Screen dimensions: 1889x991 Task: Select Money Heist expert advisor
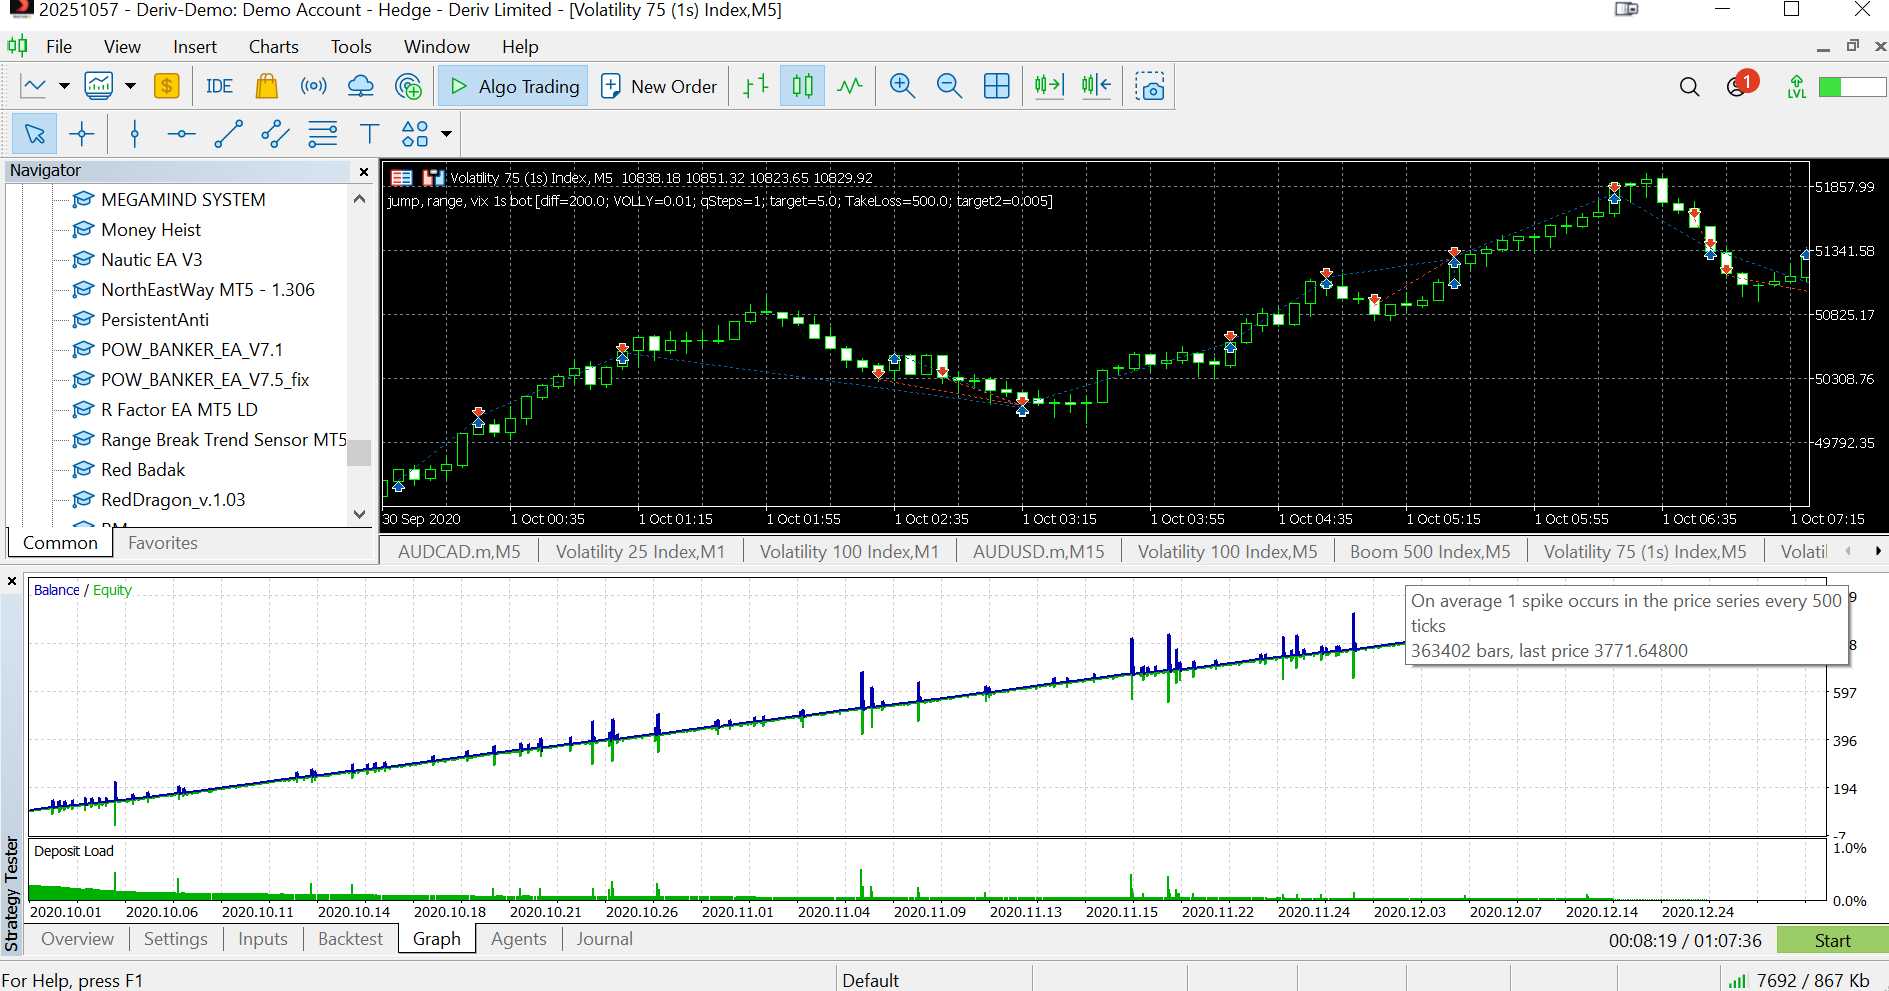[x=150, y=230]
